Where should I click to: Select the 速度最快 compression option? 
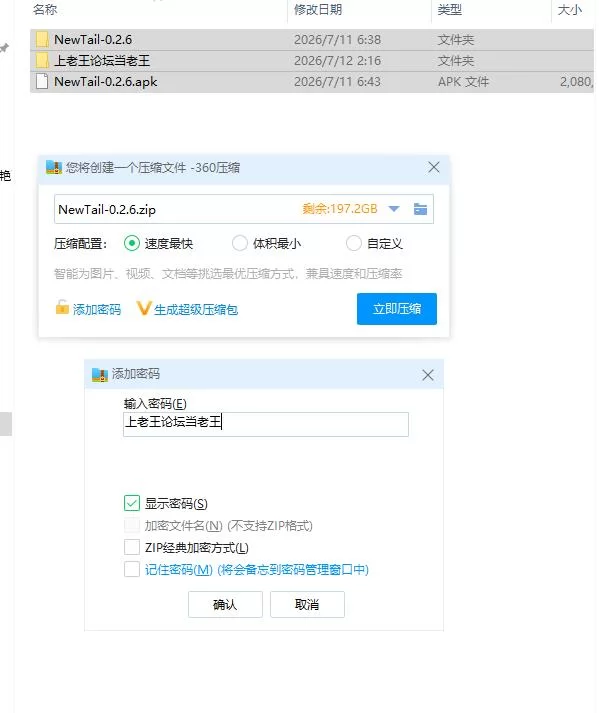click(x=131, y=243)
